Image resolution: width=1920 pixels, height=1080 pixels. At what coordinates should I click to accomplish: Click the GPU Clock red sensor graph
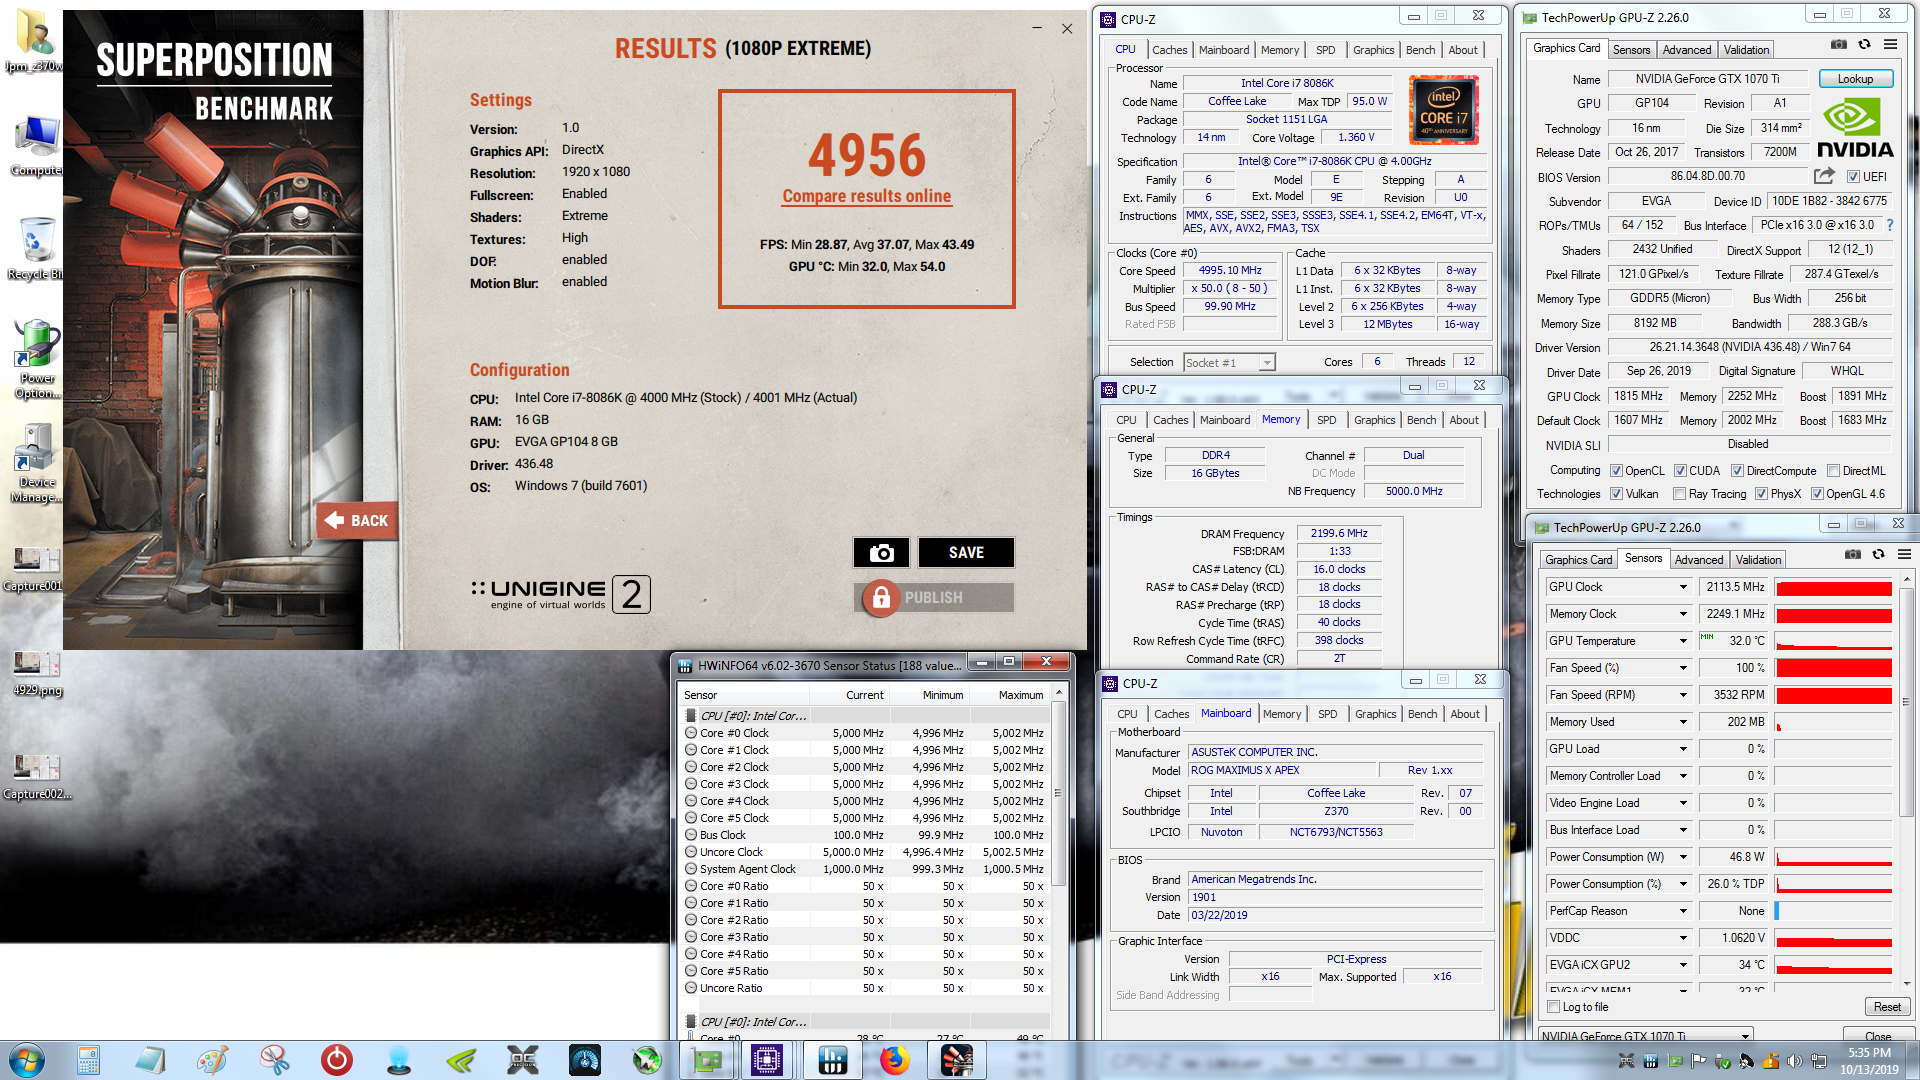1834,587
